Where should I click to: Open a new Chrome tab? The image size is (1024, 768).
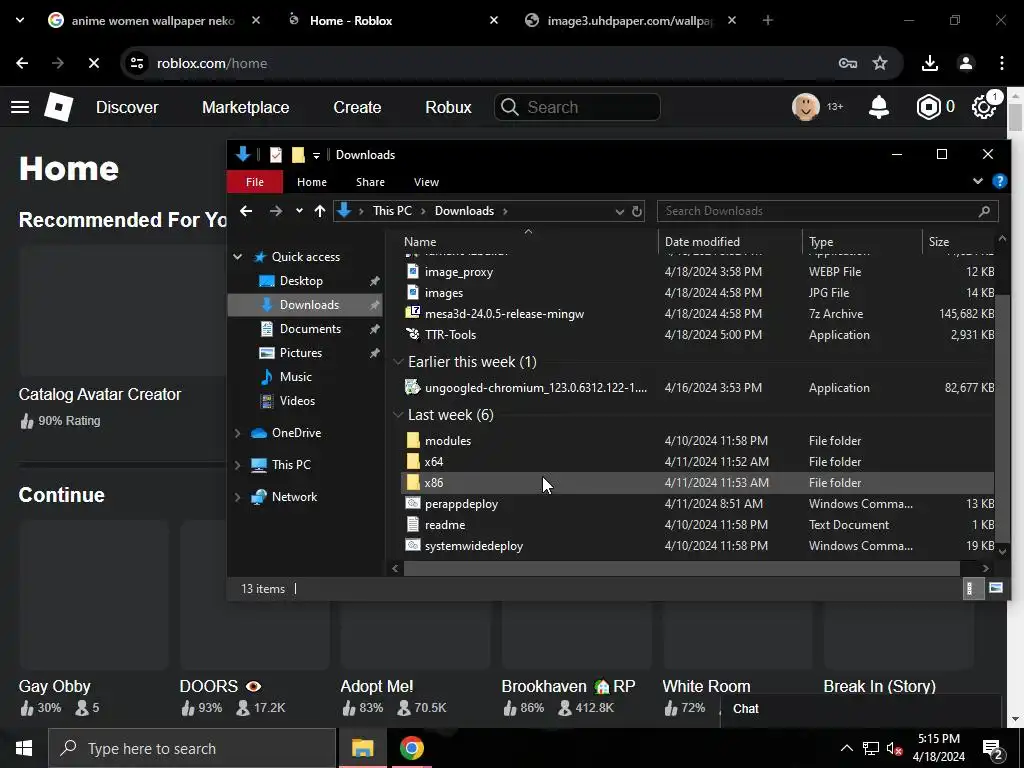pyautogui.click(x=767, y=20)
